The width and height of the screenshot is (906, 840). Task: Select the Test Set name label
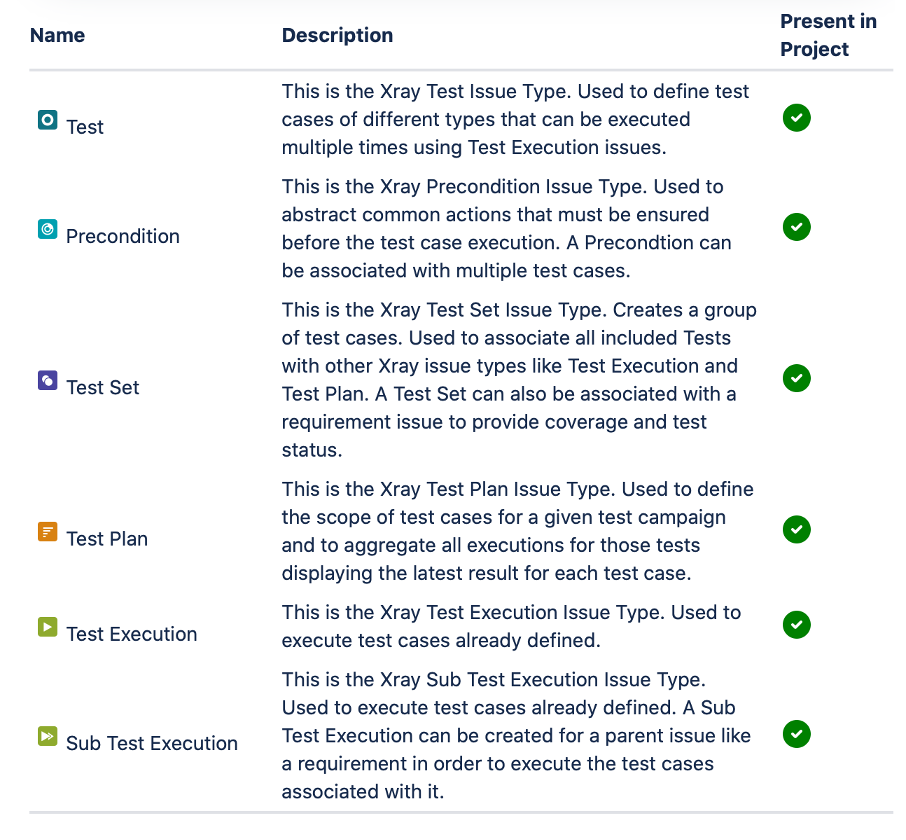(x=103, y=387)
